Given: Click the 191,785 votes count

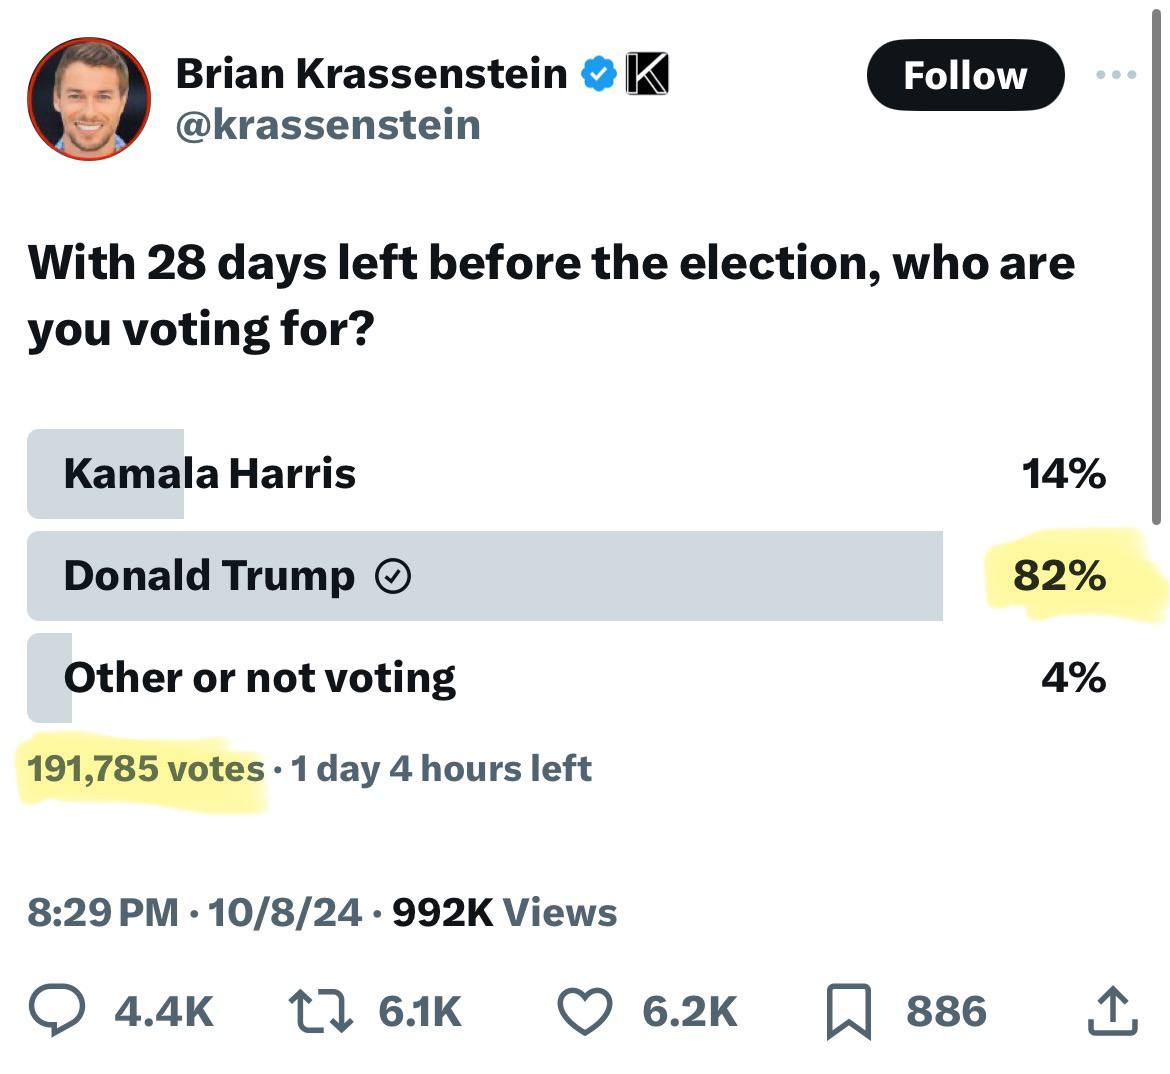Looking at the screenshot, I should point(145,769).
